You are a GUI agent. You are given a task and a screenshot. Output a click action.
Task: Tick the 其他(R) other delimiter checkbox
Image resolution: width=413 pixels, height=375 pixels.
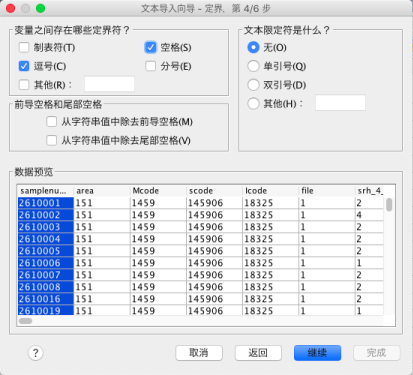click(x=24, y=85)
